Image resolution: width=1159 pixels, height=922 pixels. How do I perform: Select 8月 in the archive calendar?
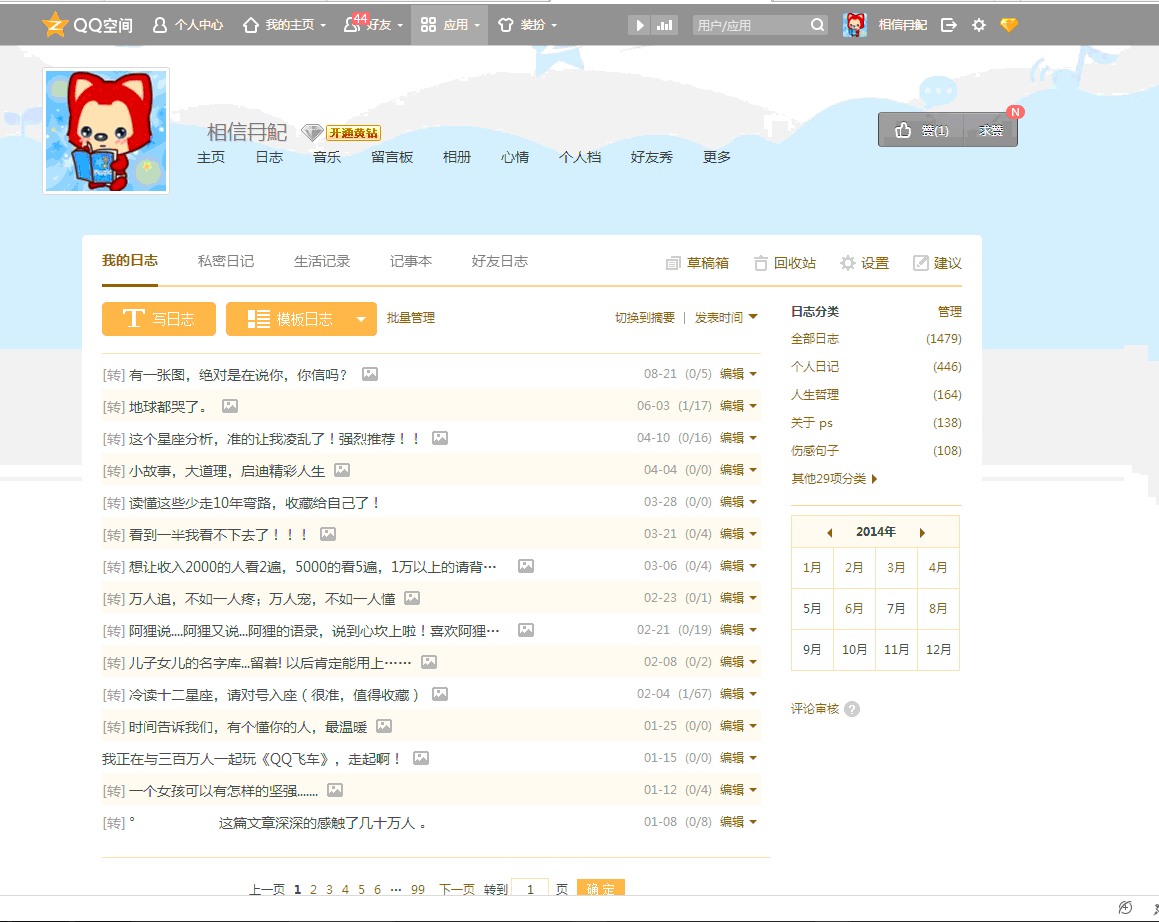click(x=938, y=609)
